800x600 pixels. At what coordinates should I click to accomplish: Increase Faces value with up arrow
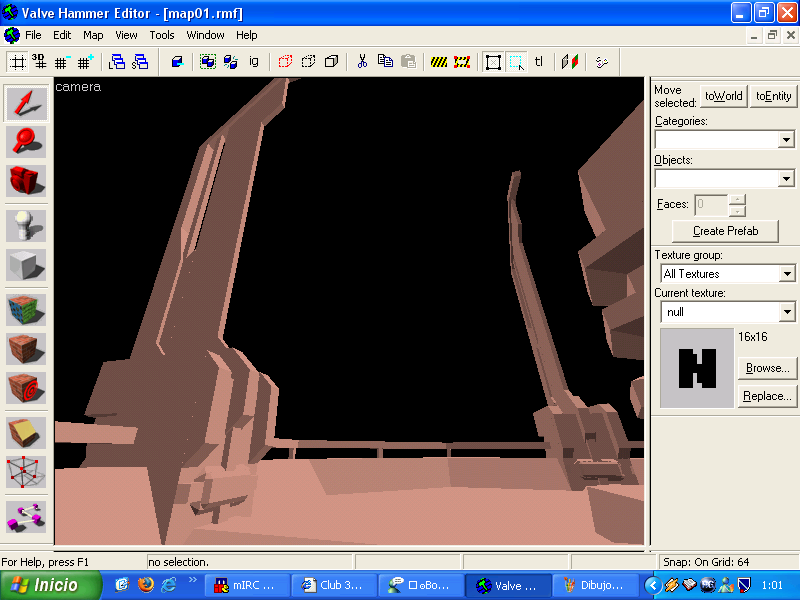(x=737, y=199)
